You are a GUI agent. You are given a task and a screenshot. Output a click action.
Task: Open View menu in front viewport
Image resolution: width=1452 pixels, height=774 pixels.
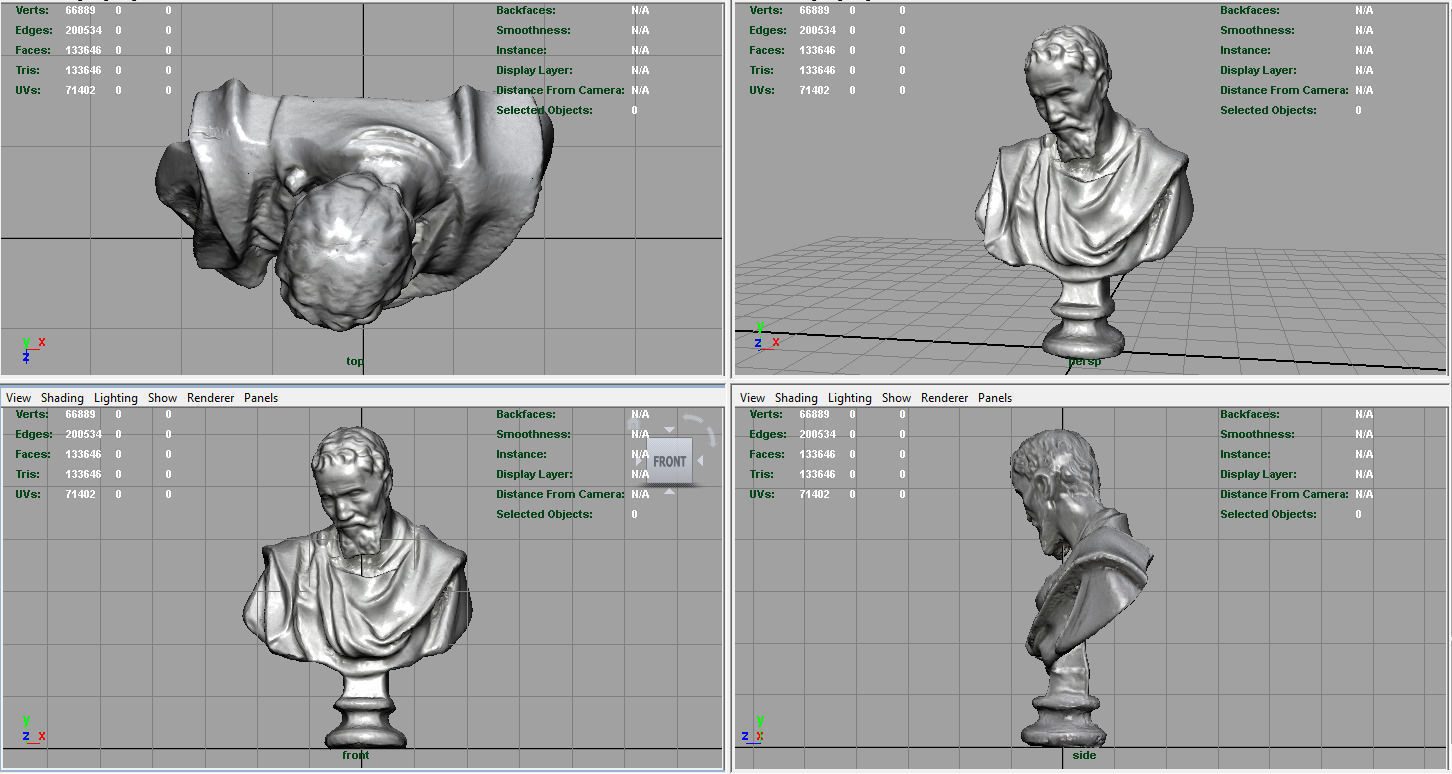point(18,398)
